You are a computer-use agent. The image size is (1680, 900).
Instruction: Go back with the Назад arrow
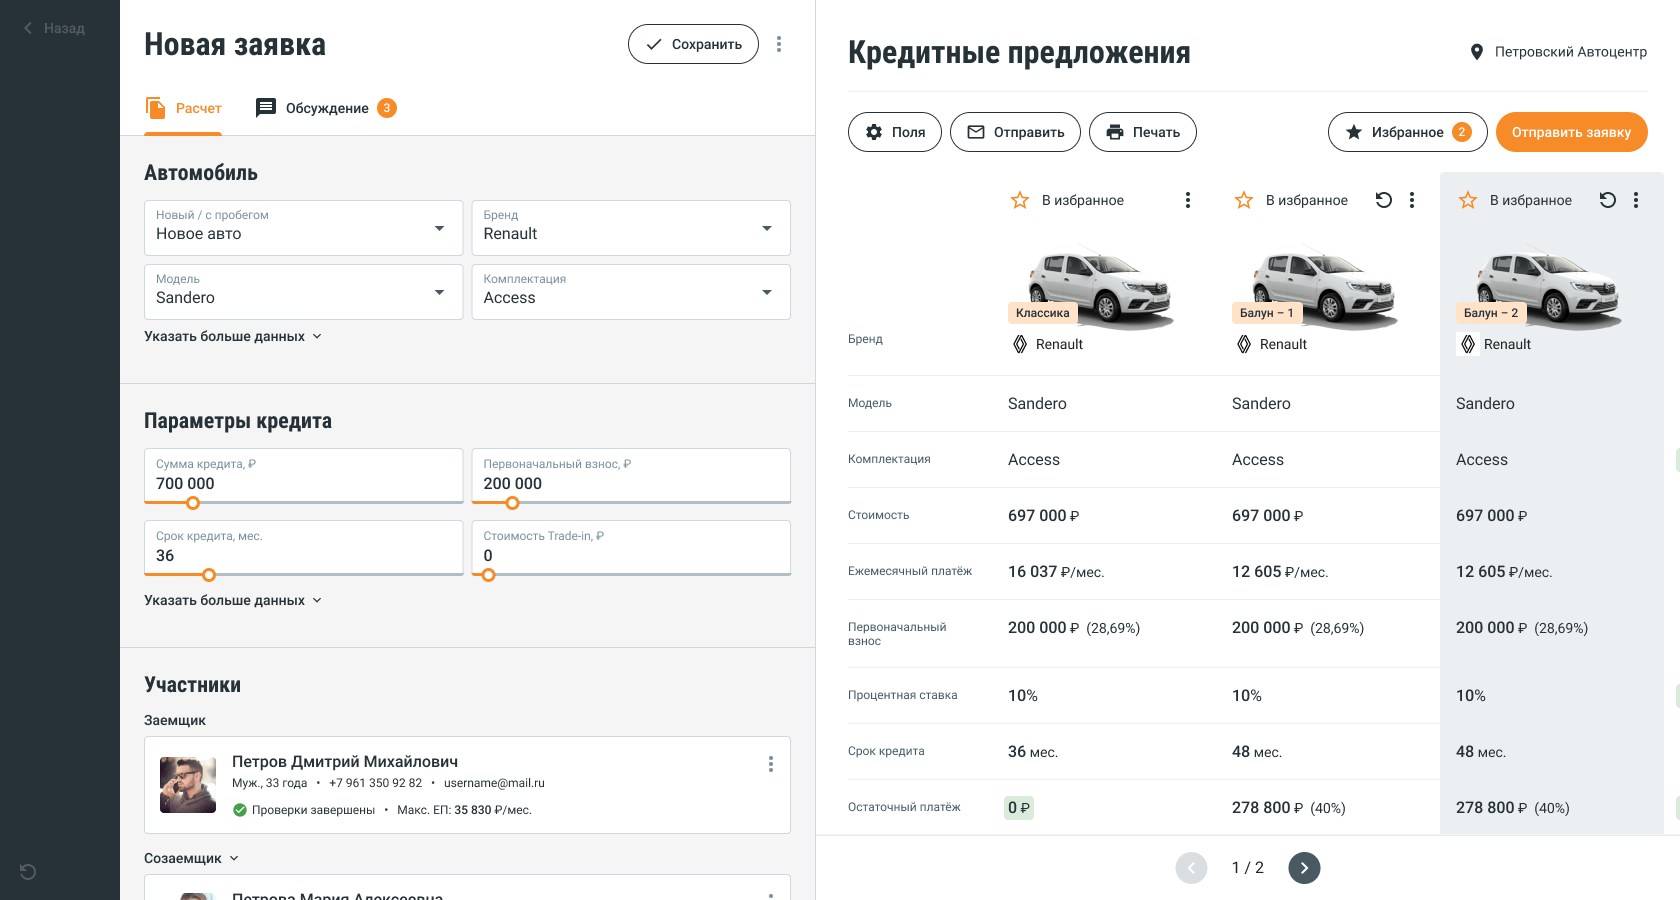tap(54, 28)
